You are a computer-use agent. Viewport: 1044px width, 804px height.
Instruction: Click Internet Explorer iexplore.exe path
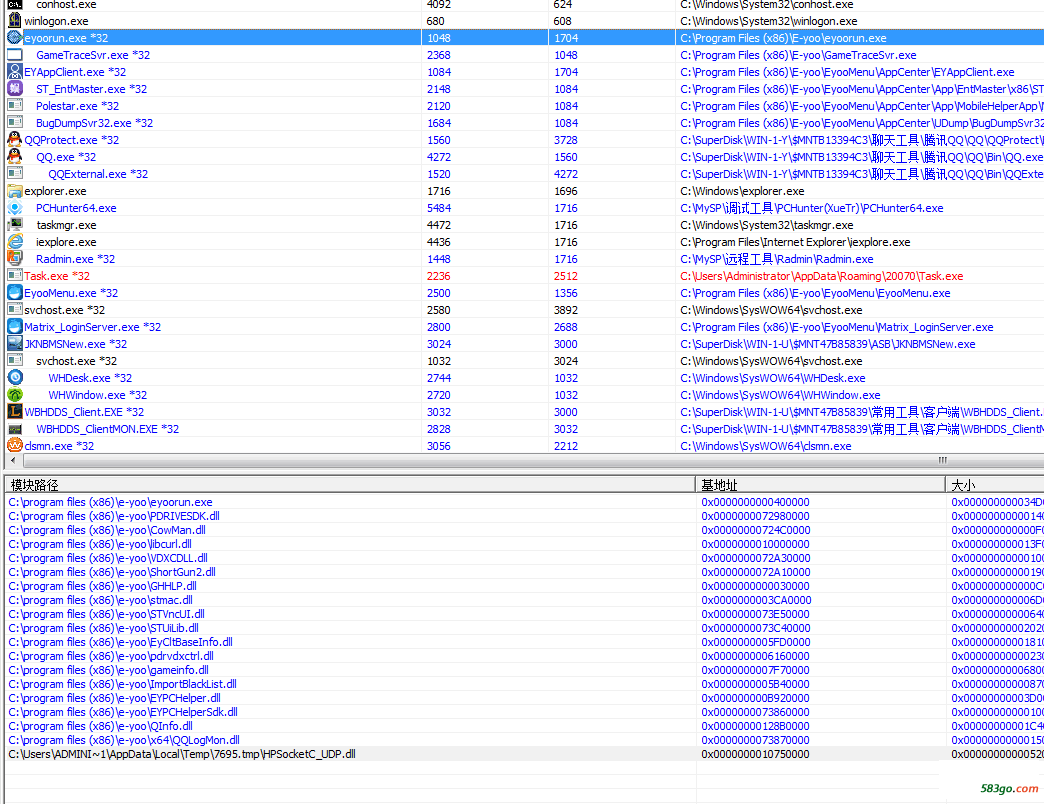795,242
